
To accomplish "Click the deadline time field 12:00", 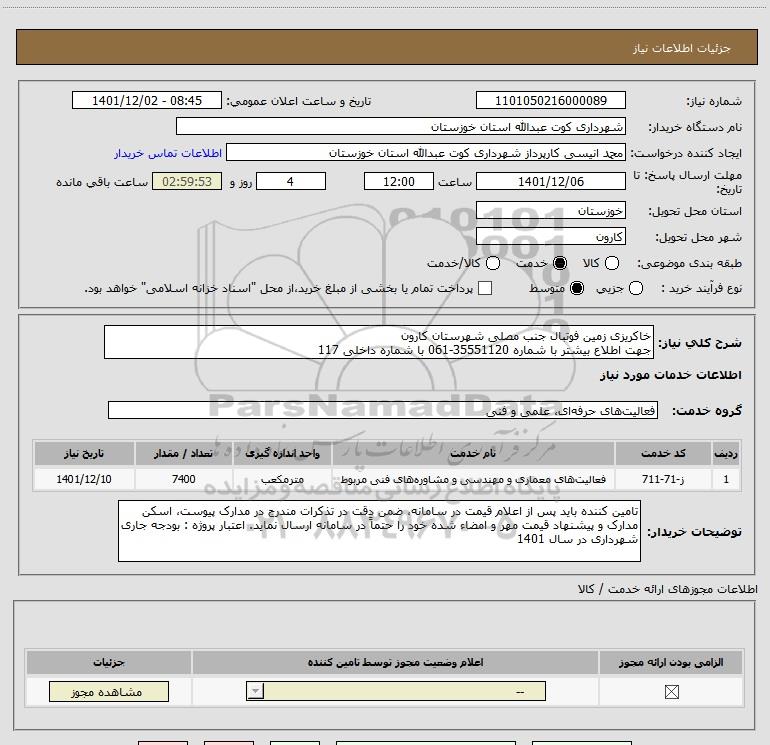I will tap(399, 181).
